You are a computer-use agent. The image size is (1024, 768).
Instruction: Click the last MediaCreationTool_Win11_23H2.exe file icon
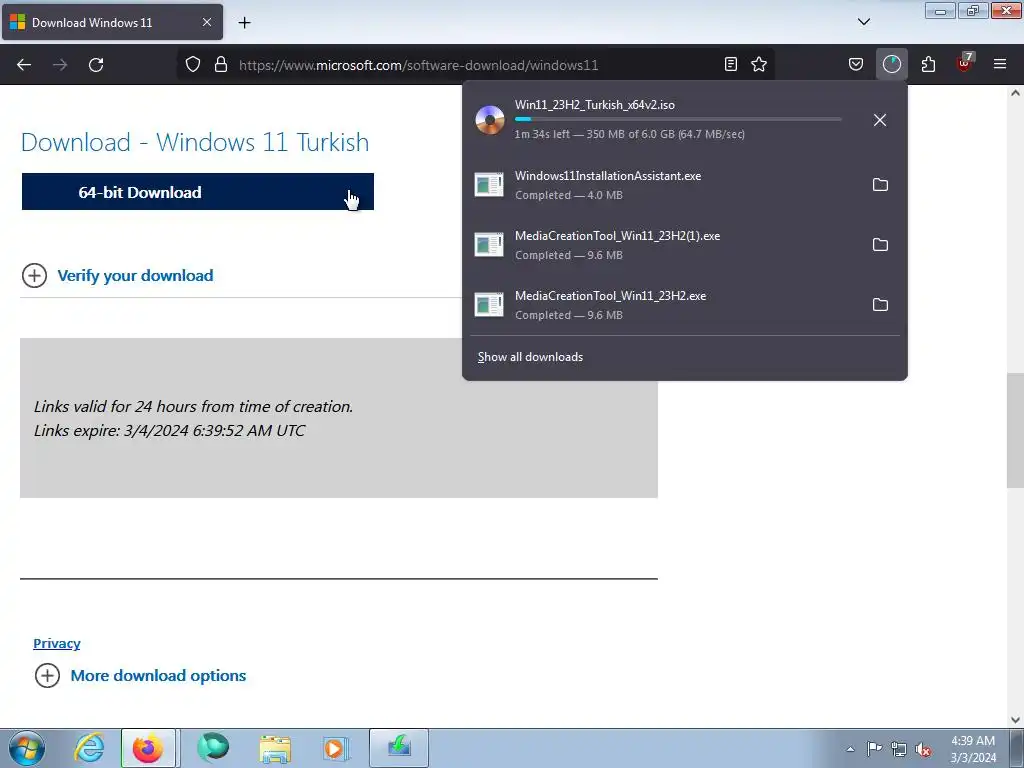point(489,305)
